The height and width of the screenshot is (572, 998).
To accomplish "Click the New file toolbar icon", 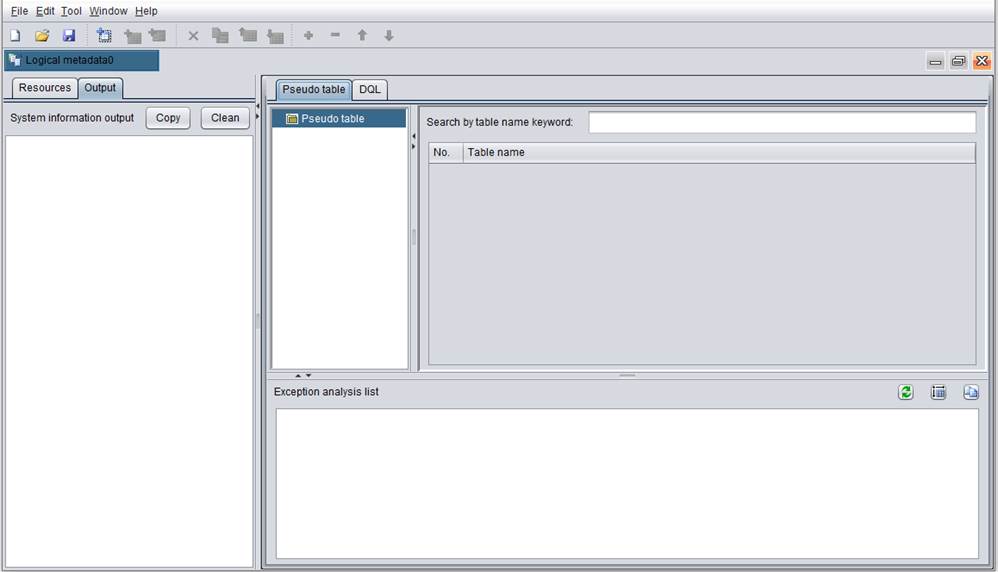I will click(15, 35).
